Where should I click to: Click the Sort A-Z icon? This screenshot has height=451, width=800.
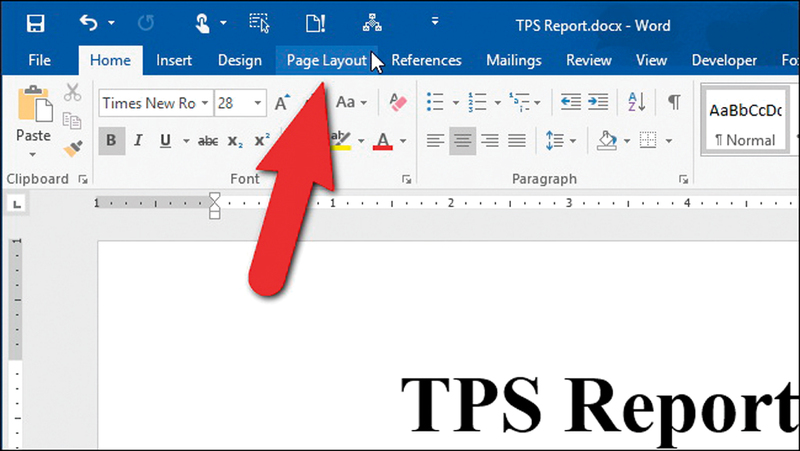tap(636, 102)
